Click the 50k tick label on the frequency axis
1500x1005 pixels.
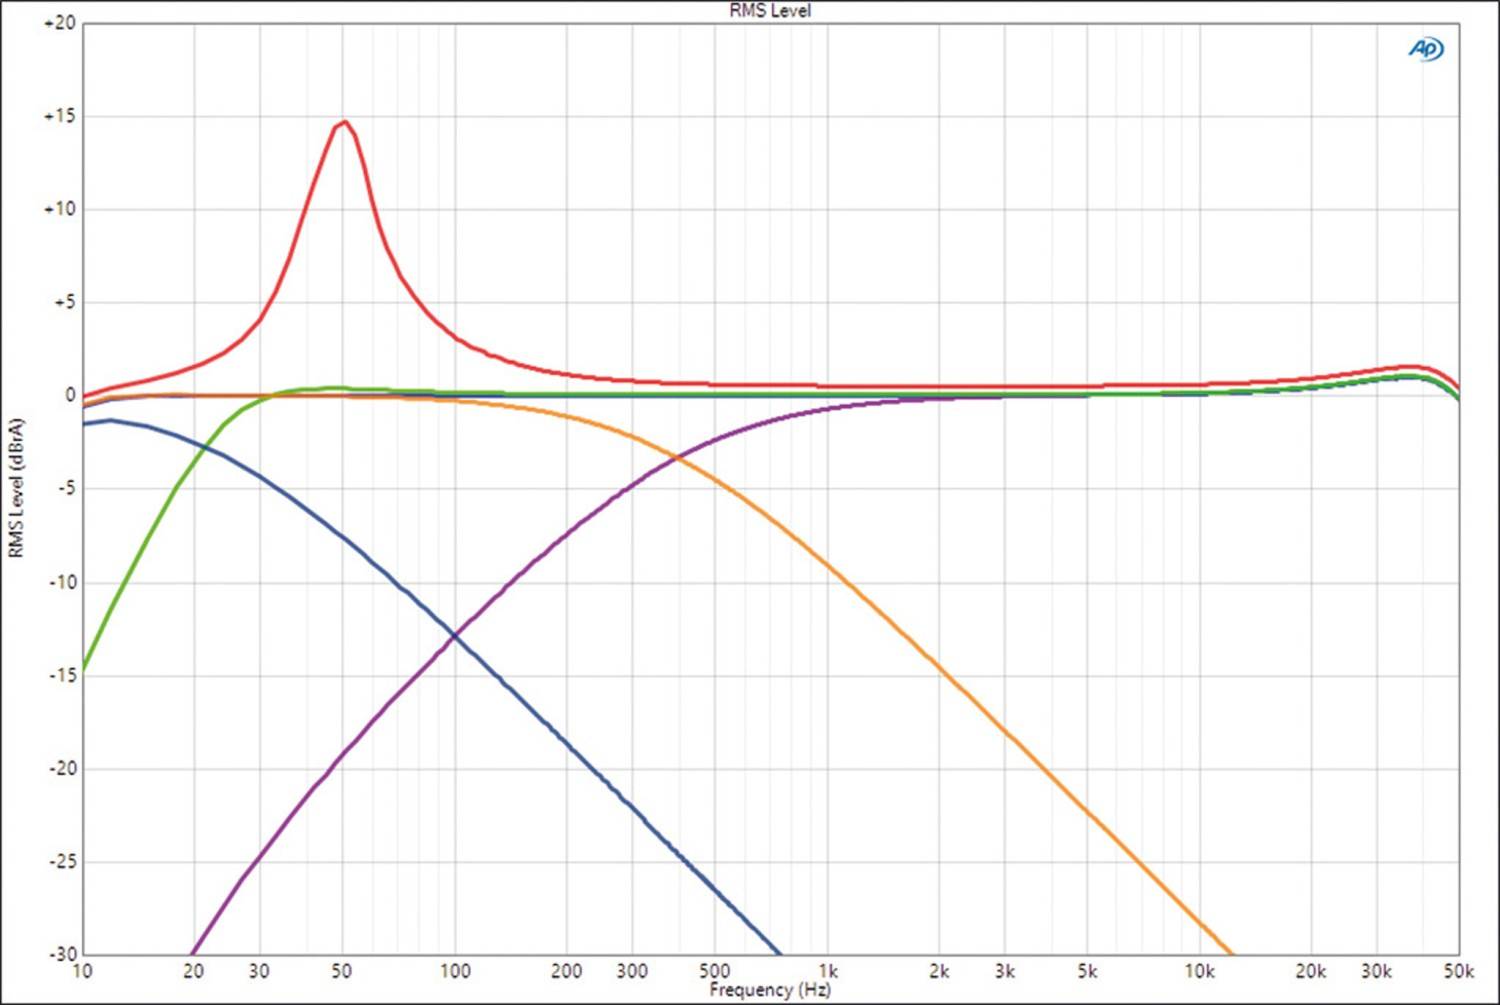click(x=1458, y=972)
